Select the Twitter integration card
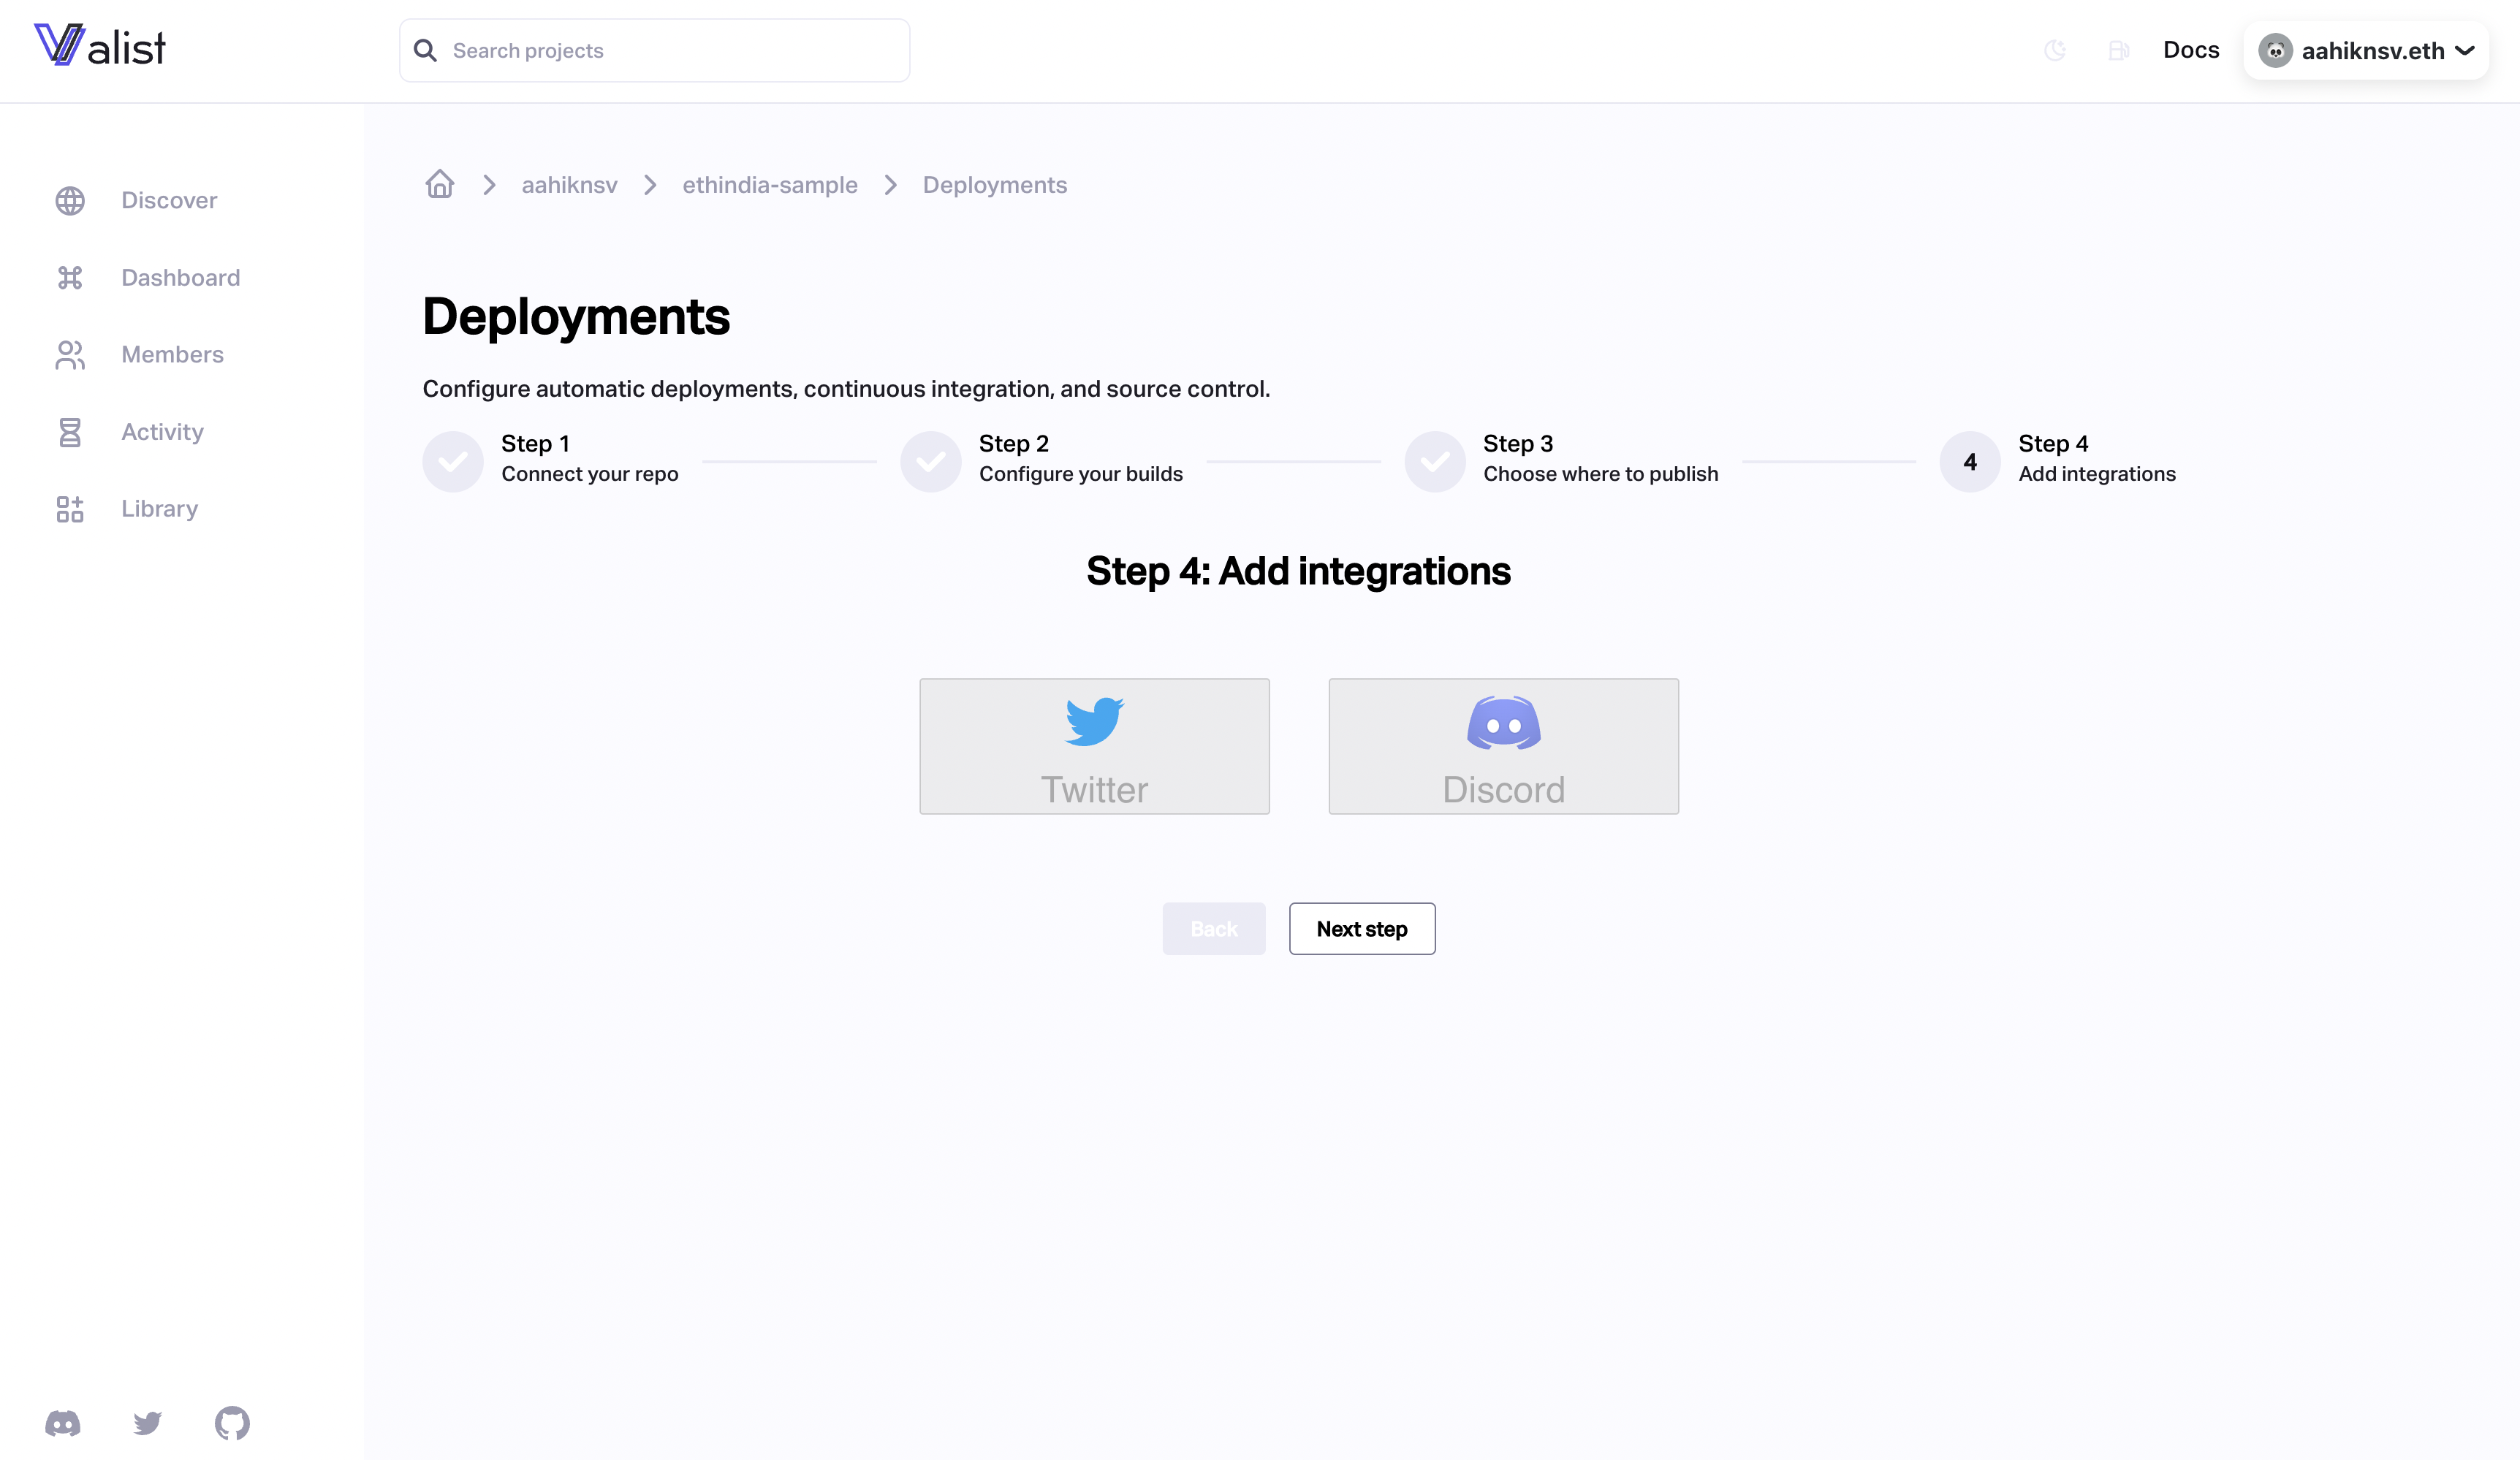This screenshot has width=2520, height=1460. [1094, 746]
